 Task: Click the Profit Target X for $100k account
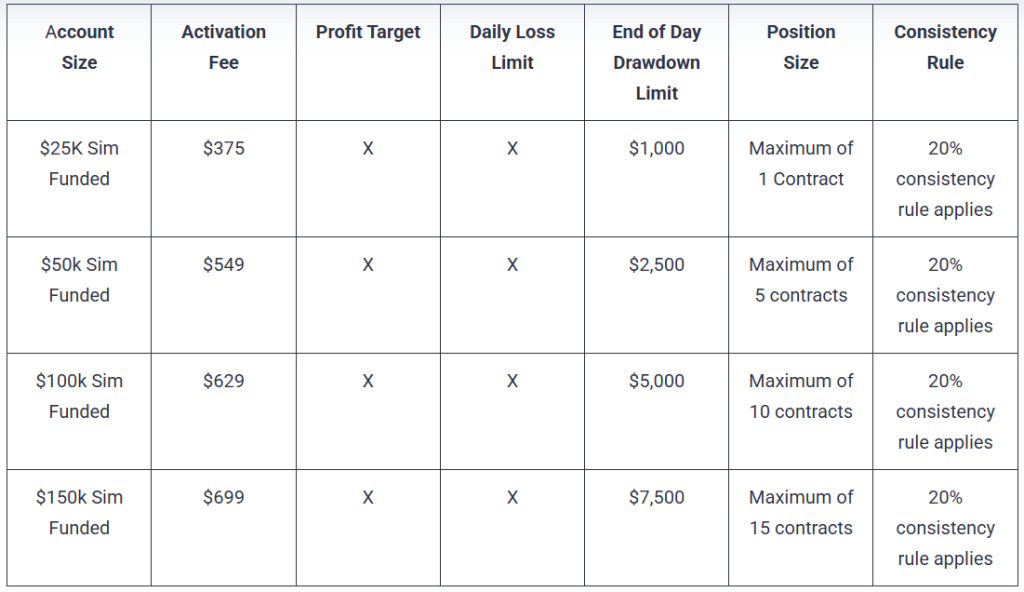tap(368, 381)
